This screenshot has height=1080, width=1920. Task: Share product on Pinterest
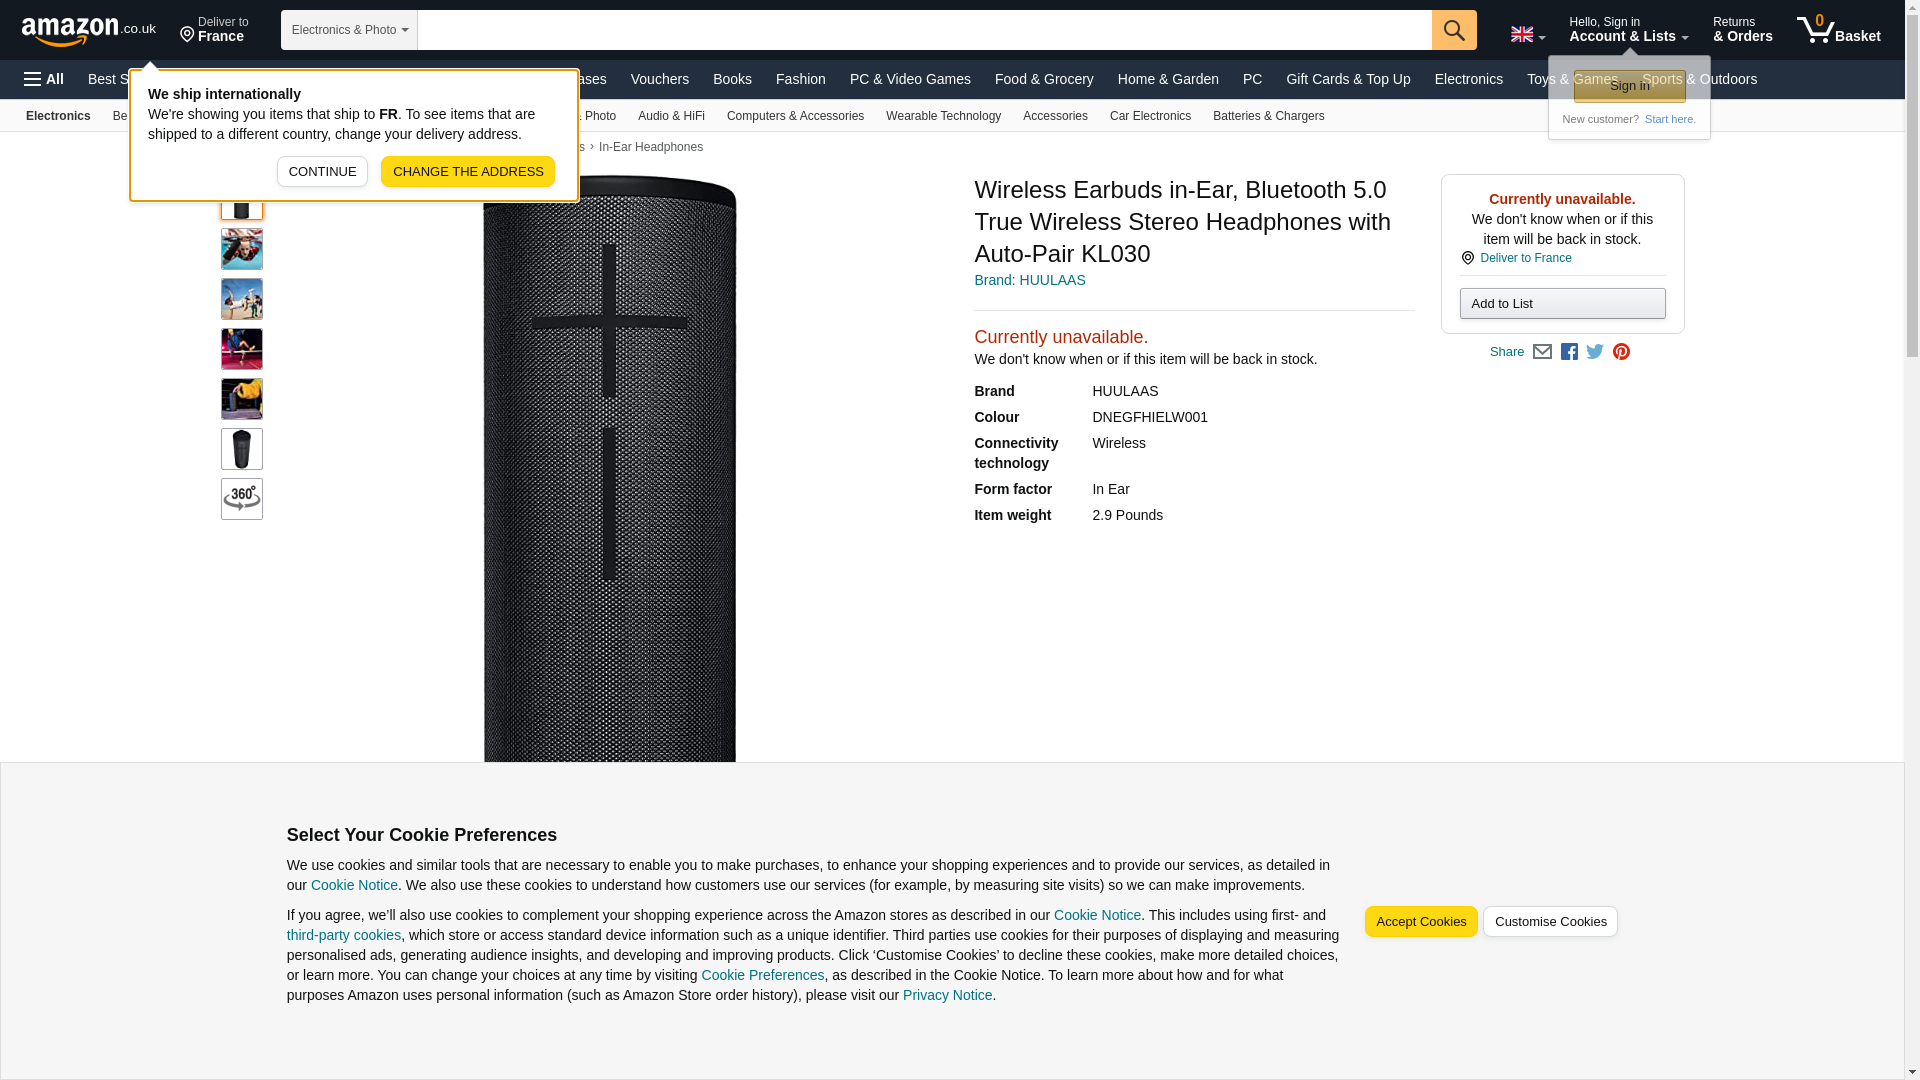[1621, 352]
